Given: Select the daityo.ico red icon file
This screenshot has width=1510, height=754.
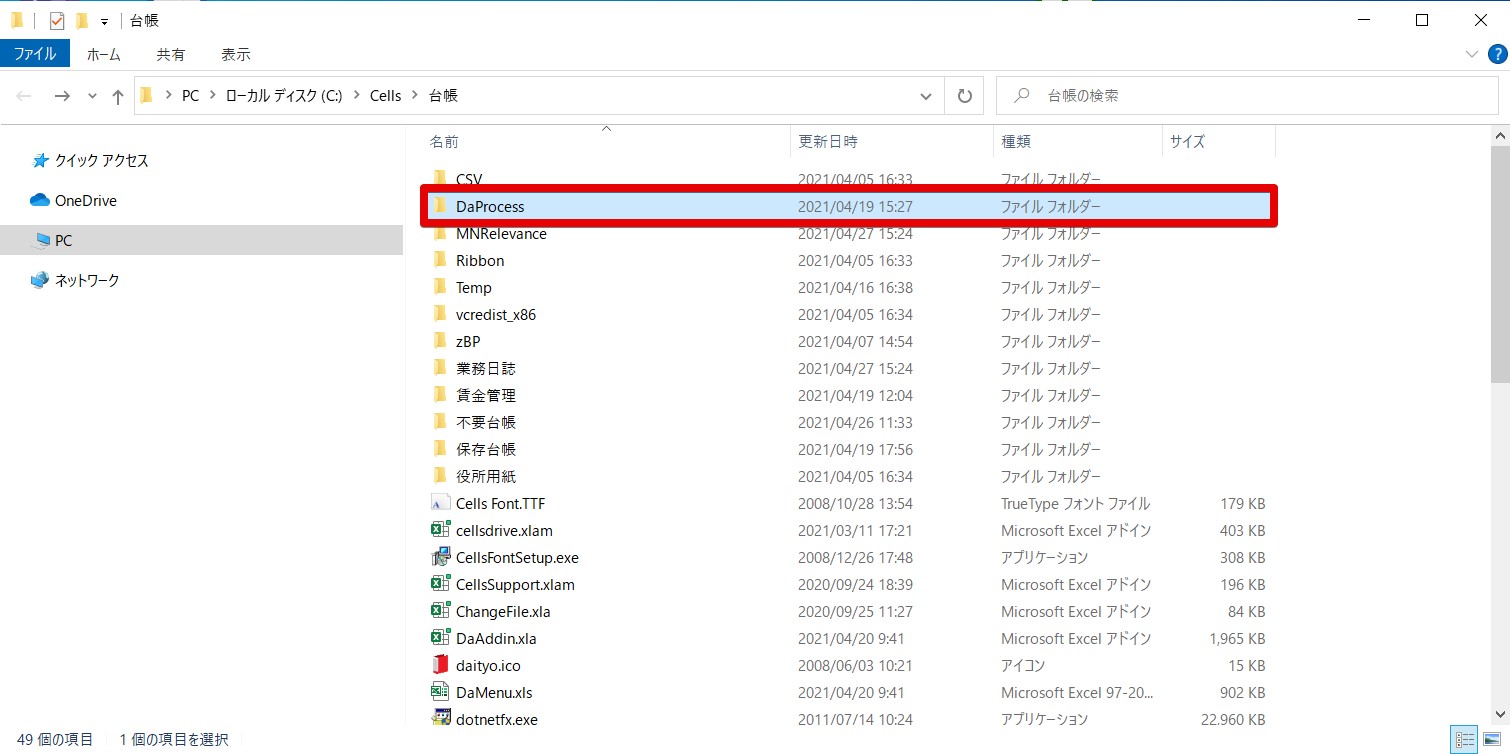Looking at the screenshot, I should tap(440, 665).
